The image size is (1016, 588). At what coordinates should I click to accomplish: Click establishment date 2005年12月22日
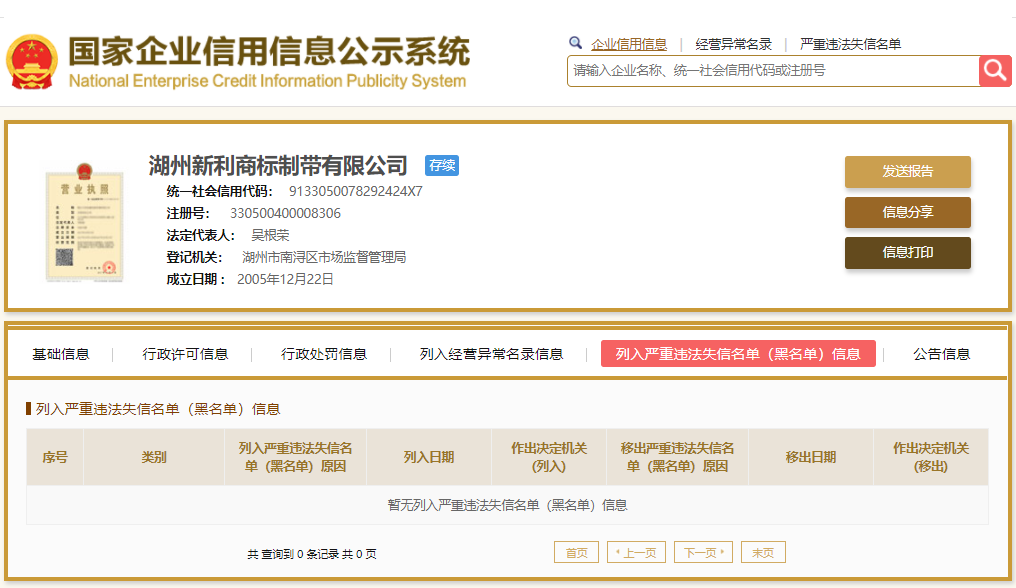tap(285, 279)
